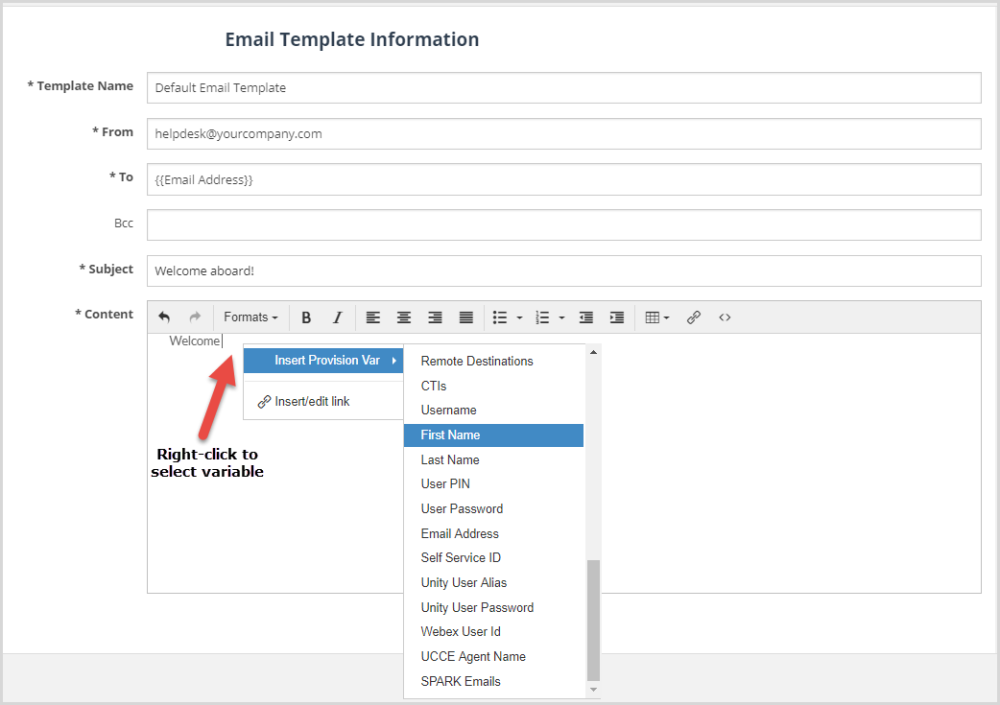Apply bold formatting with the B icon
Image resolution: width=1000 pixels, height=705 pixels.
tap(306, 317)
